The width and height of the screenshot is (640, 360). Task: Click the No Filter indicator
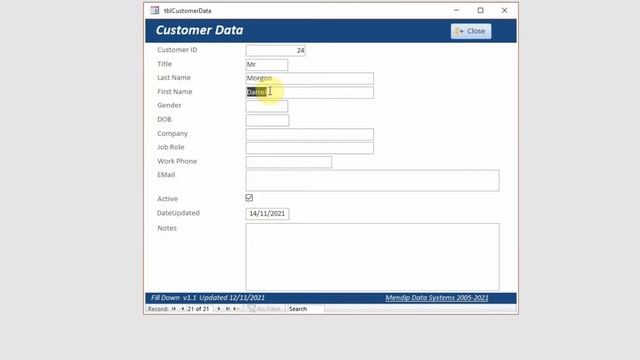pos(264,309)
